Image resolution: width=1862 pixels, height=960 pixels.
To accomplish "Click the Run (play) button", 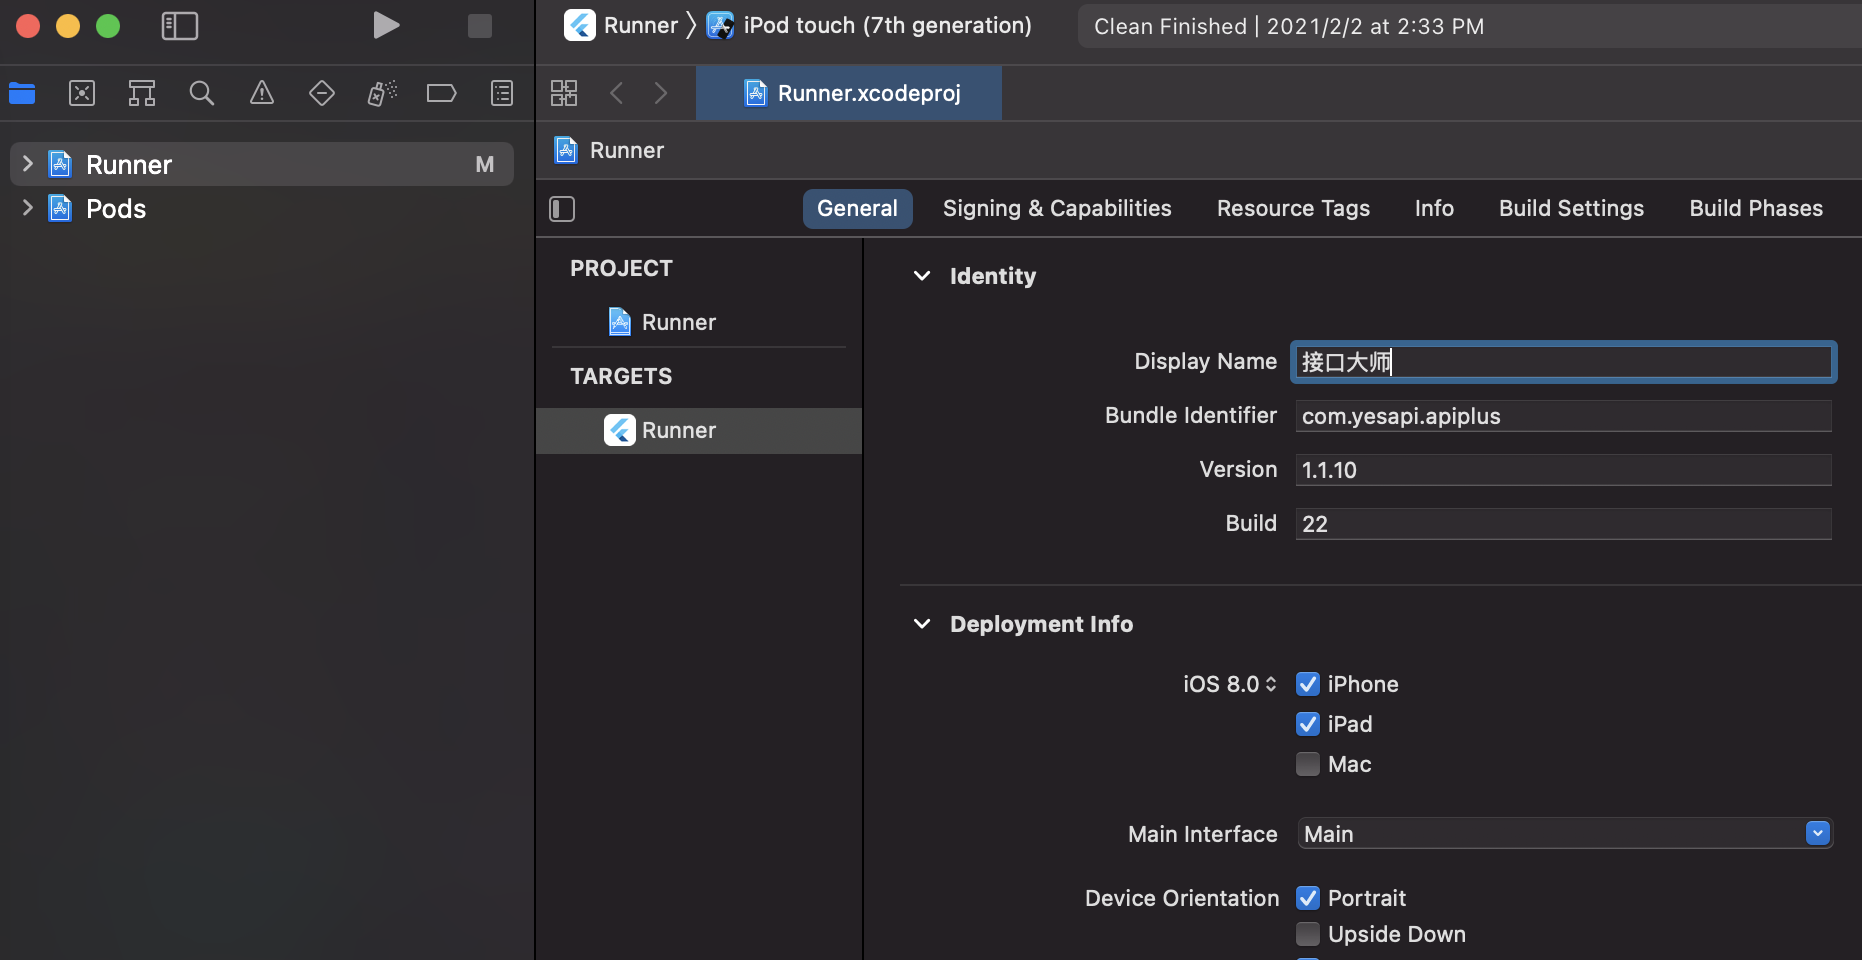I will [386, 26].
